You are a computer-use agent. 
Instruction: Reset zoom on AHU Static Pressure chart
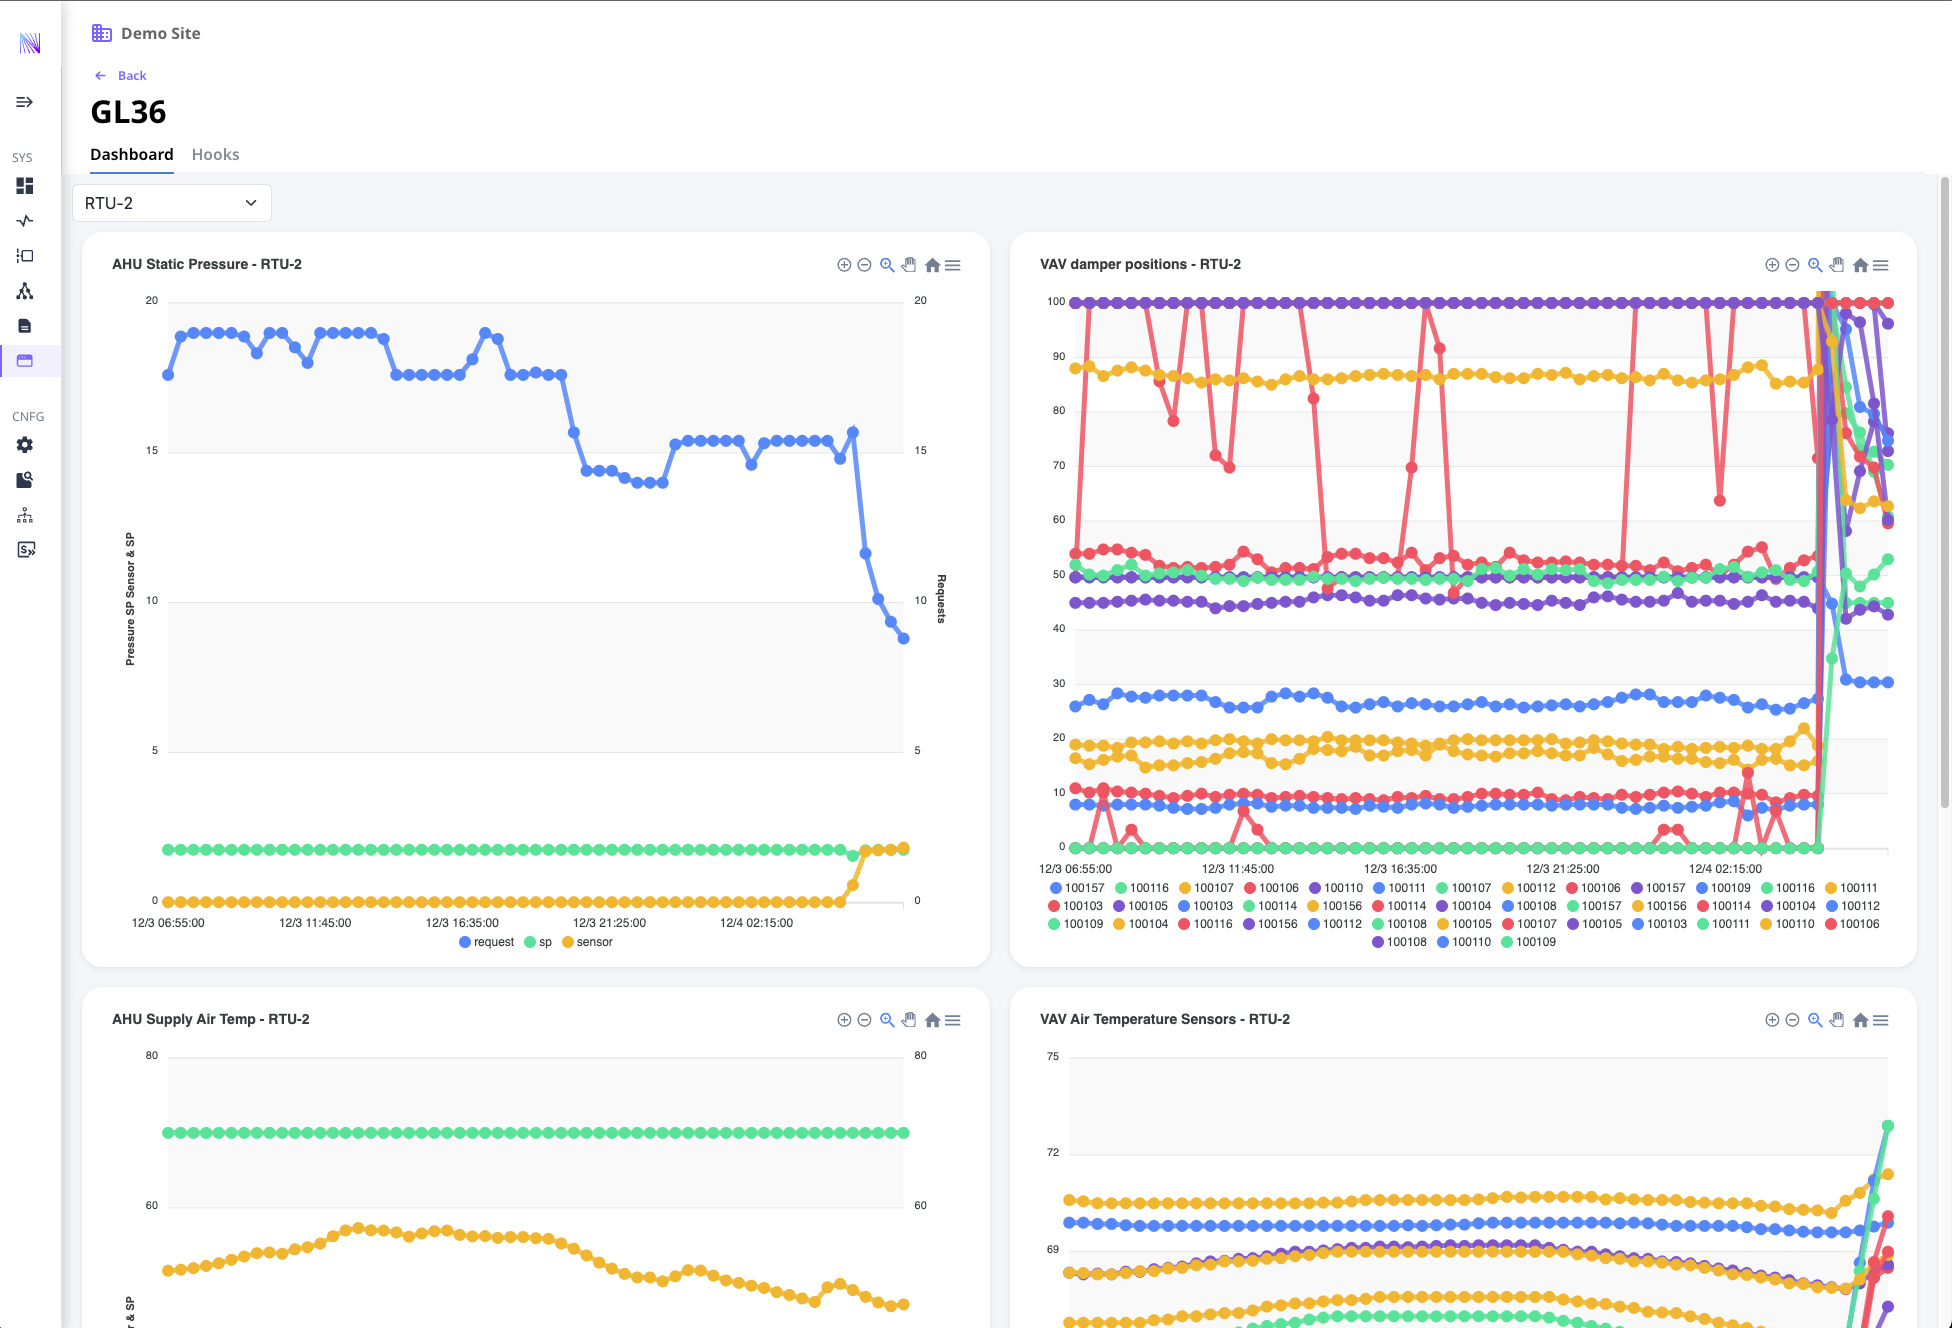tap(932, 265)
